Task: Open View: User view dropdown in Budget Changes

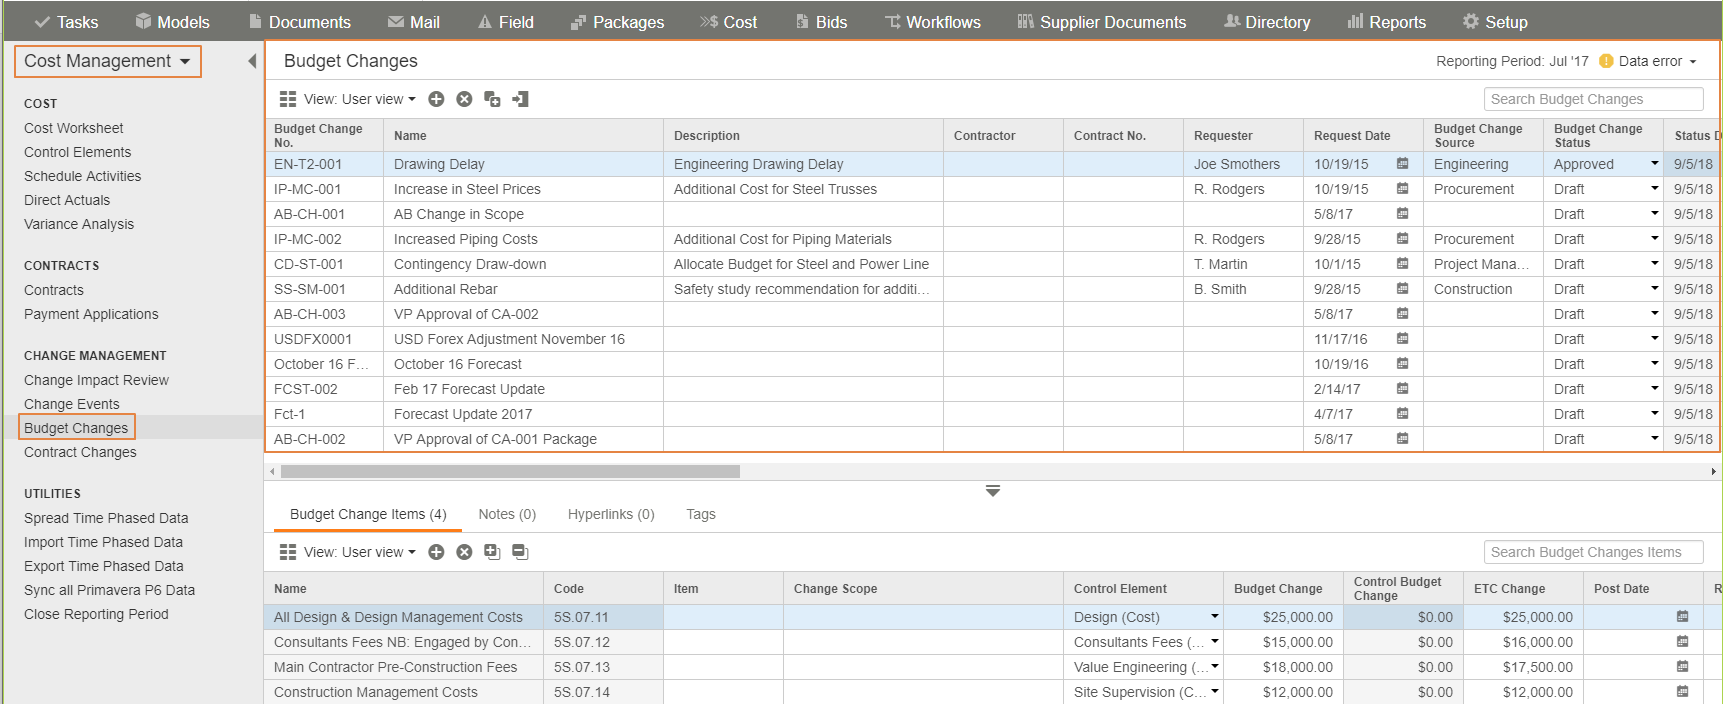Action: pos(360,99)
